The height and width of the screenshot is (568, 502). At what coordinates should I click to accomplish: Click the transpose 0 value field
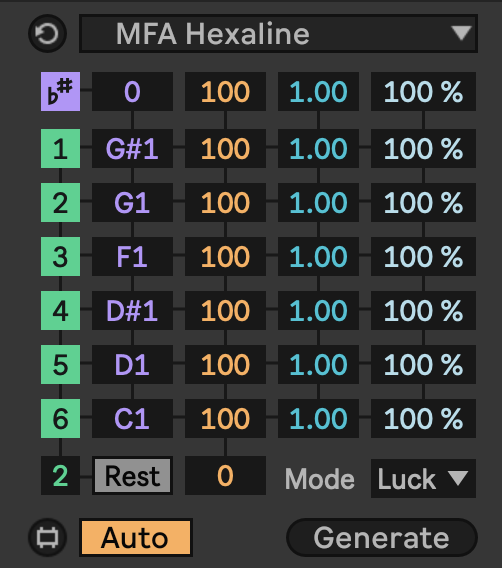coord(132,91)
